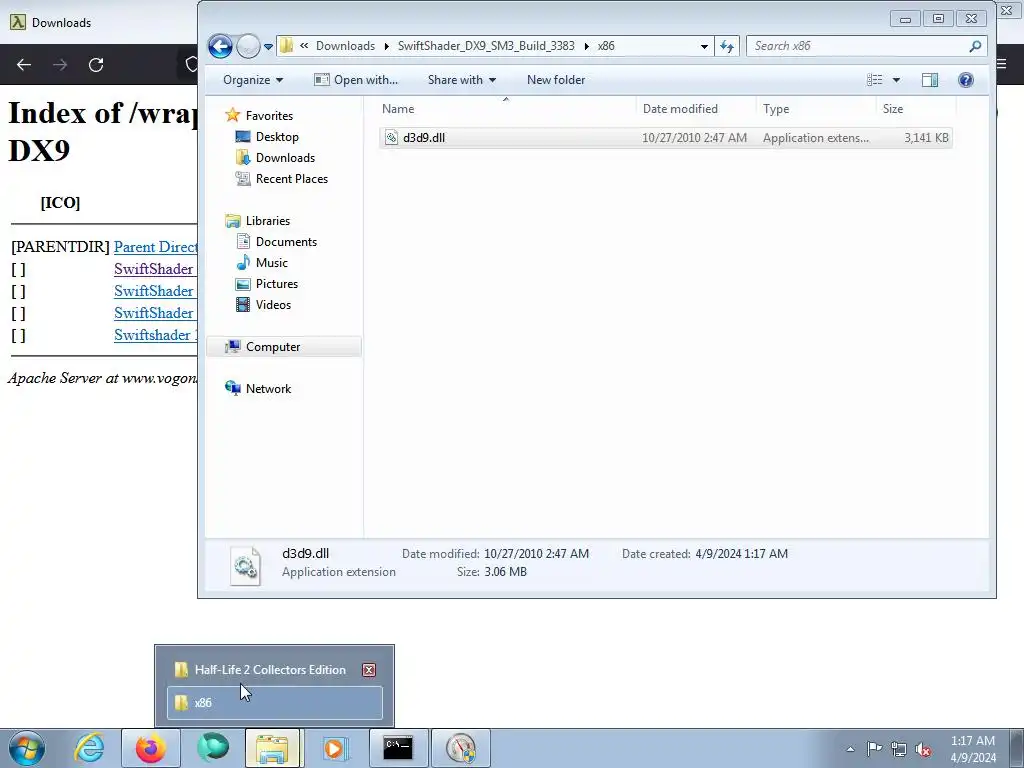Viewport: 1024px width, 768px height.
Task: Open Explorer help
Action: click(x=966, y=80)
